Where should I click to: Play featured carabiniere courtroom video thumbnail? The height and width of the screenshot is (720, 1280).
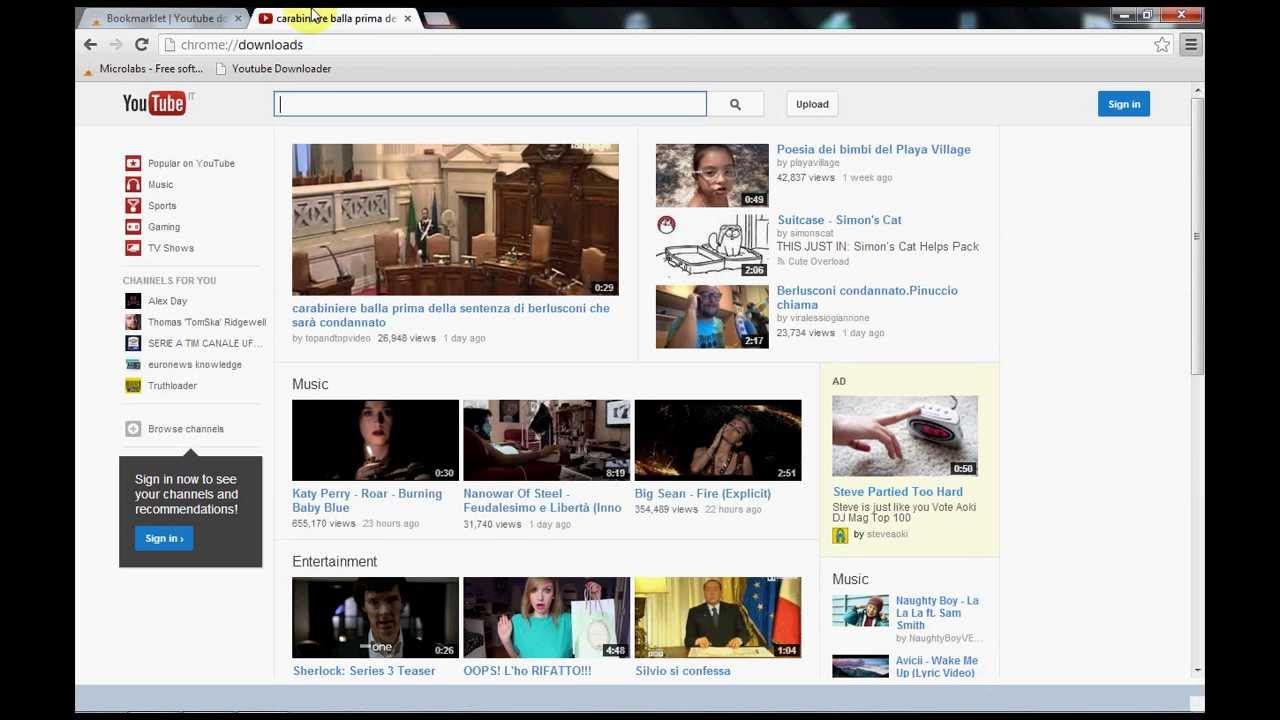(455, 219)
